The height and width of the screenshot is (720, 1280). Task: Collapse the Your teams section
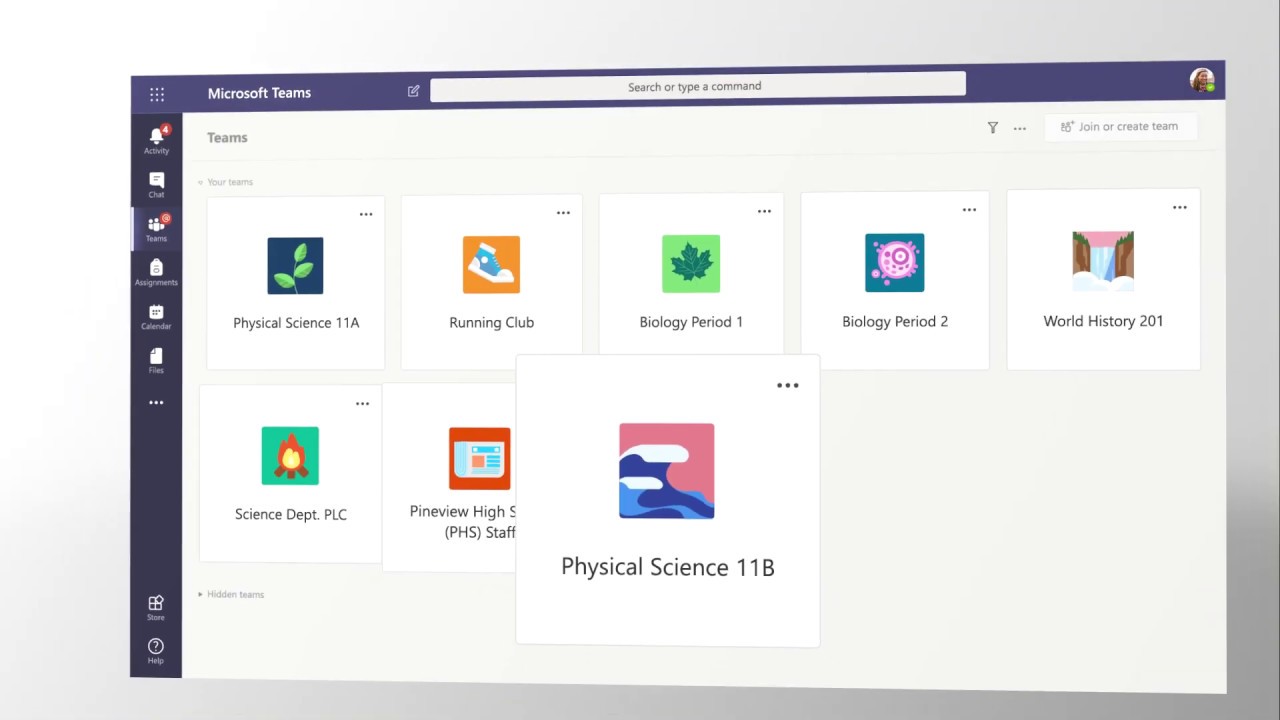tap(227, 182)
